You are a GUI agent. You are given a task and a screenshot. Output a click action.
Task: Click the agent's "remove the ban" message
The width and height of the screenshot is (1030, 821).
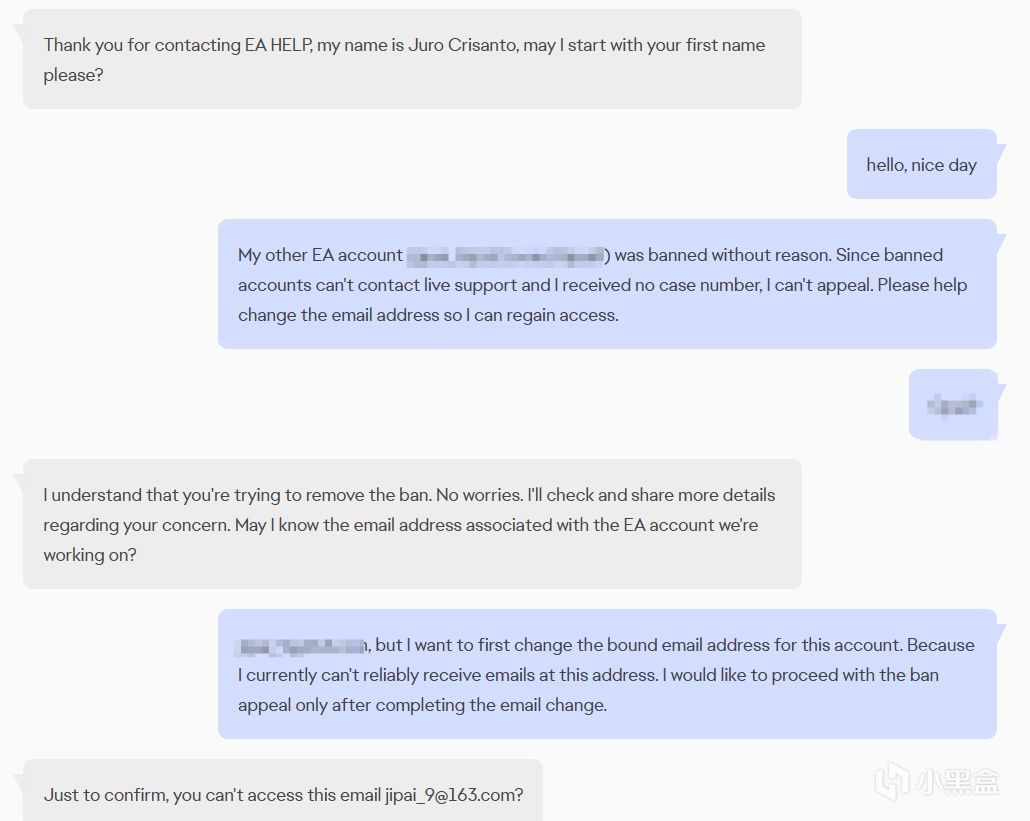(x=411, y=524)
